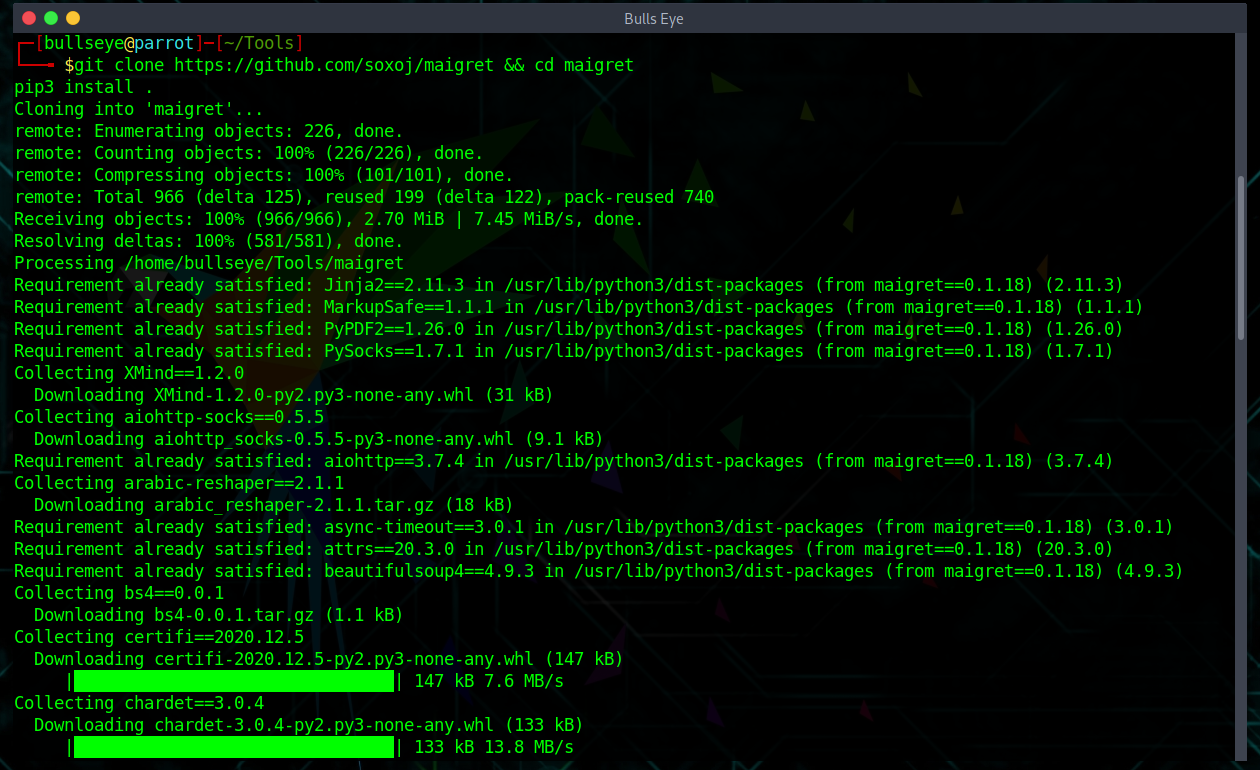Click the github.com/soxoj/maigret URL
This screenshot has width=1260, height=770.
[x=334, y=66]
